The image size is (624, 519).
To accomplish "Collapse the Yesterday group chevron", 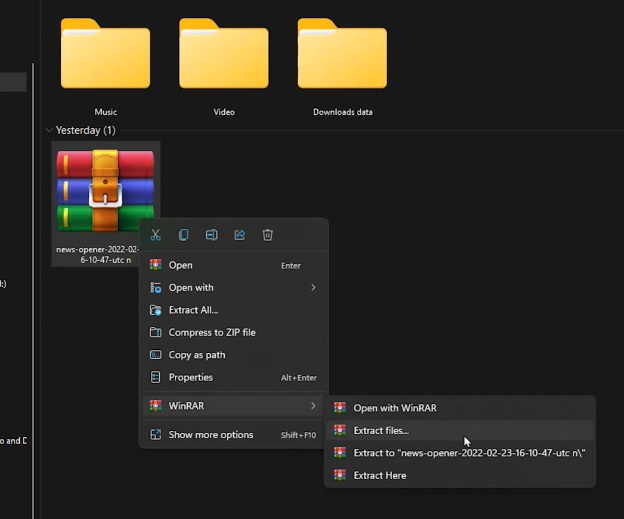I will (x=49, y=131).
